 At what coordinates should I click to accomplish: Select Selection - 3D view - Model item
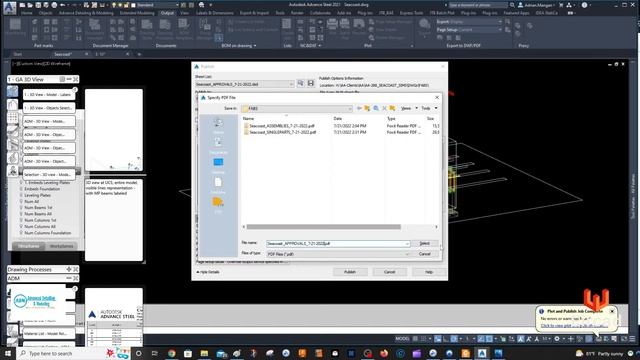point(49,175)
